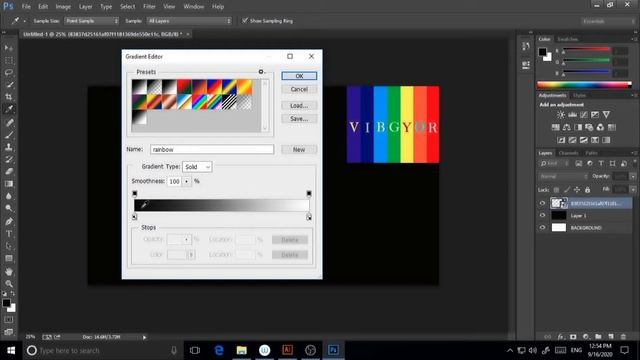Open the workspace Essentials dropdown
This screenshot has height=360, width=640.
pos(608,21)
